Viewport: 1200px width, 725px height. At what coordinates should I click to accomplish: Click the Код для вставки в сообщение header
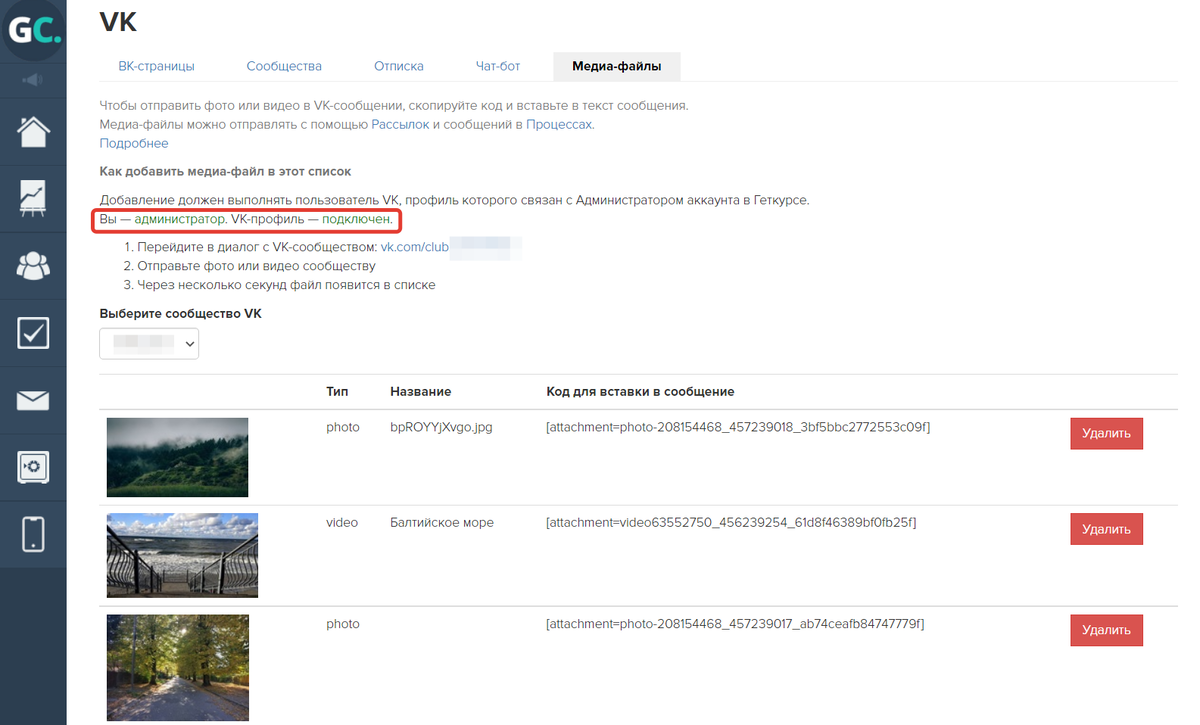click(640, 391)
